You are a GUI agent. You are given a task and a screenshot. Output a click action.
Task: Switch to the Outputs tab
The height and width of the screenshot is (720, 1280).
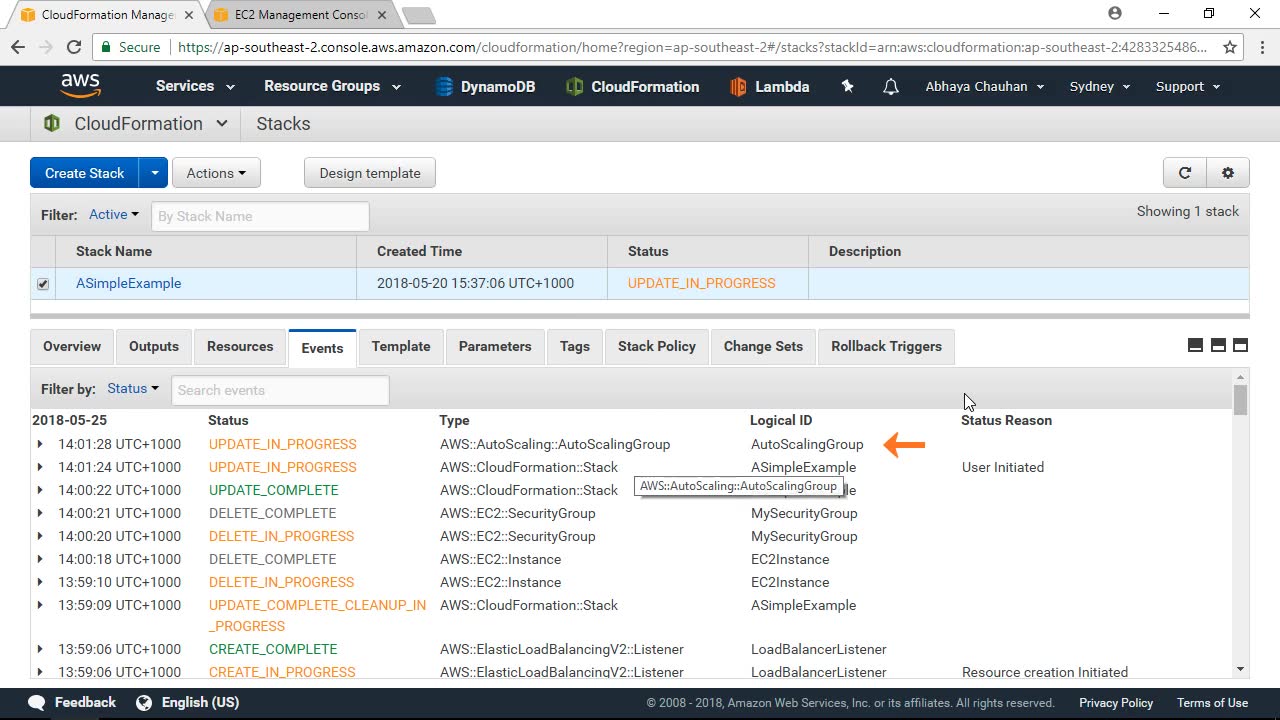154,346
